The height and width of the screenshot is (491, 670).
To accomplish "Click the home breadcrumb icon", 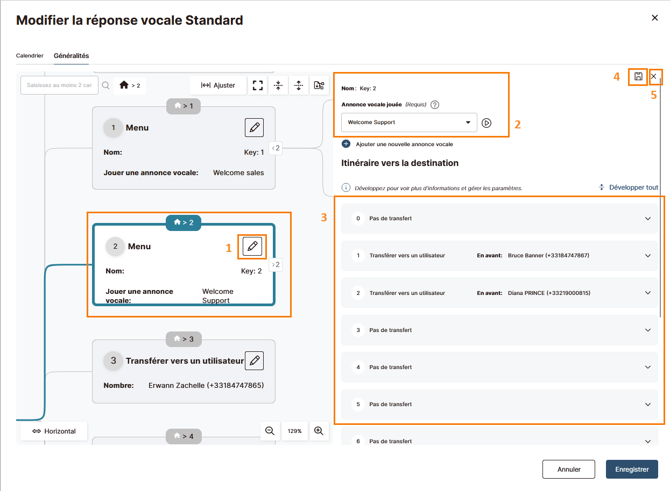I will [124, 85].
